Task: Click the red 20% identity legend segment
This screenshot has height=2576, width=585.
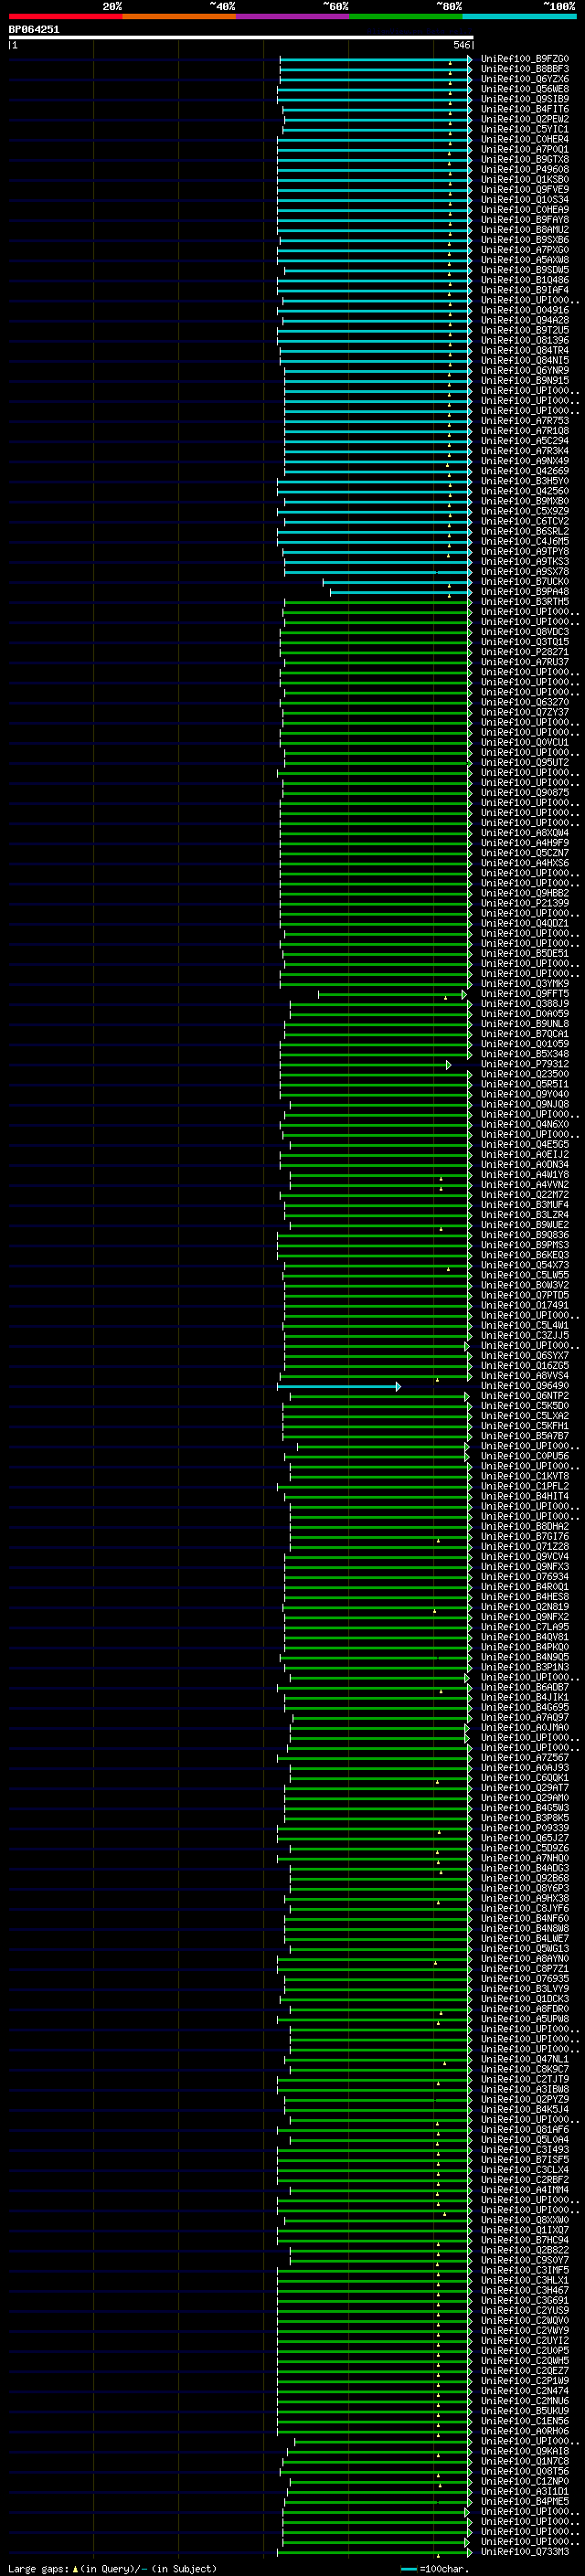Action: (x=65, y=16)
